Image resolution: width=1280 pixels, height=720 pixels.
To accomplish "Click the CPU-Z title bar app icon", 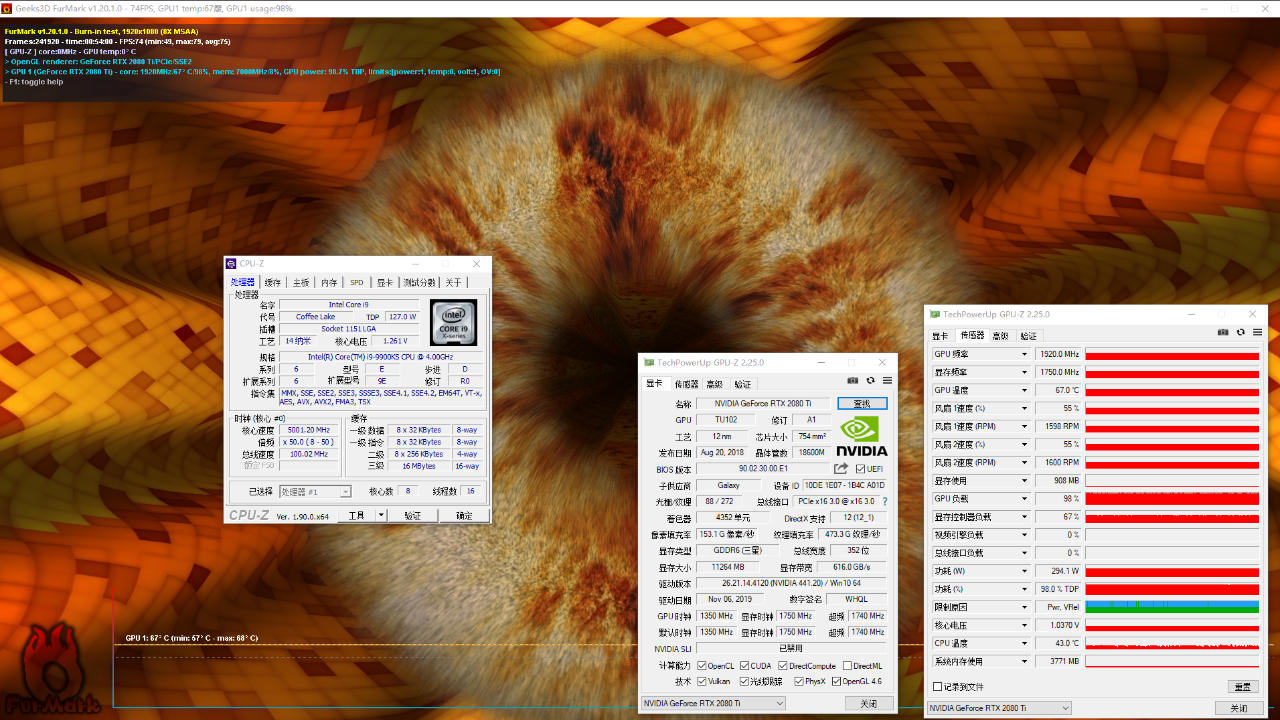I will [x=232, y=264].
